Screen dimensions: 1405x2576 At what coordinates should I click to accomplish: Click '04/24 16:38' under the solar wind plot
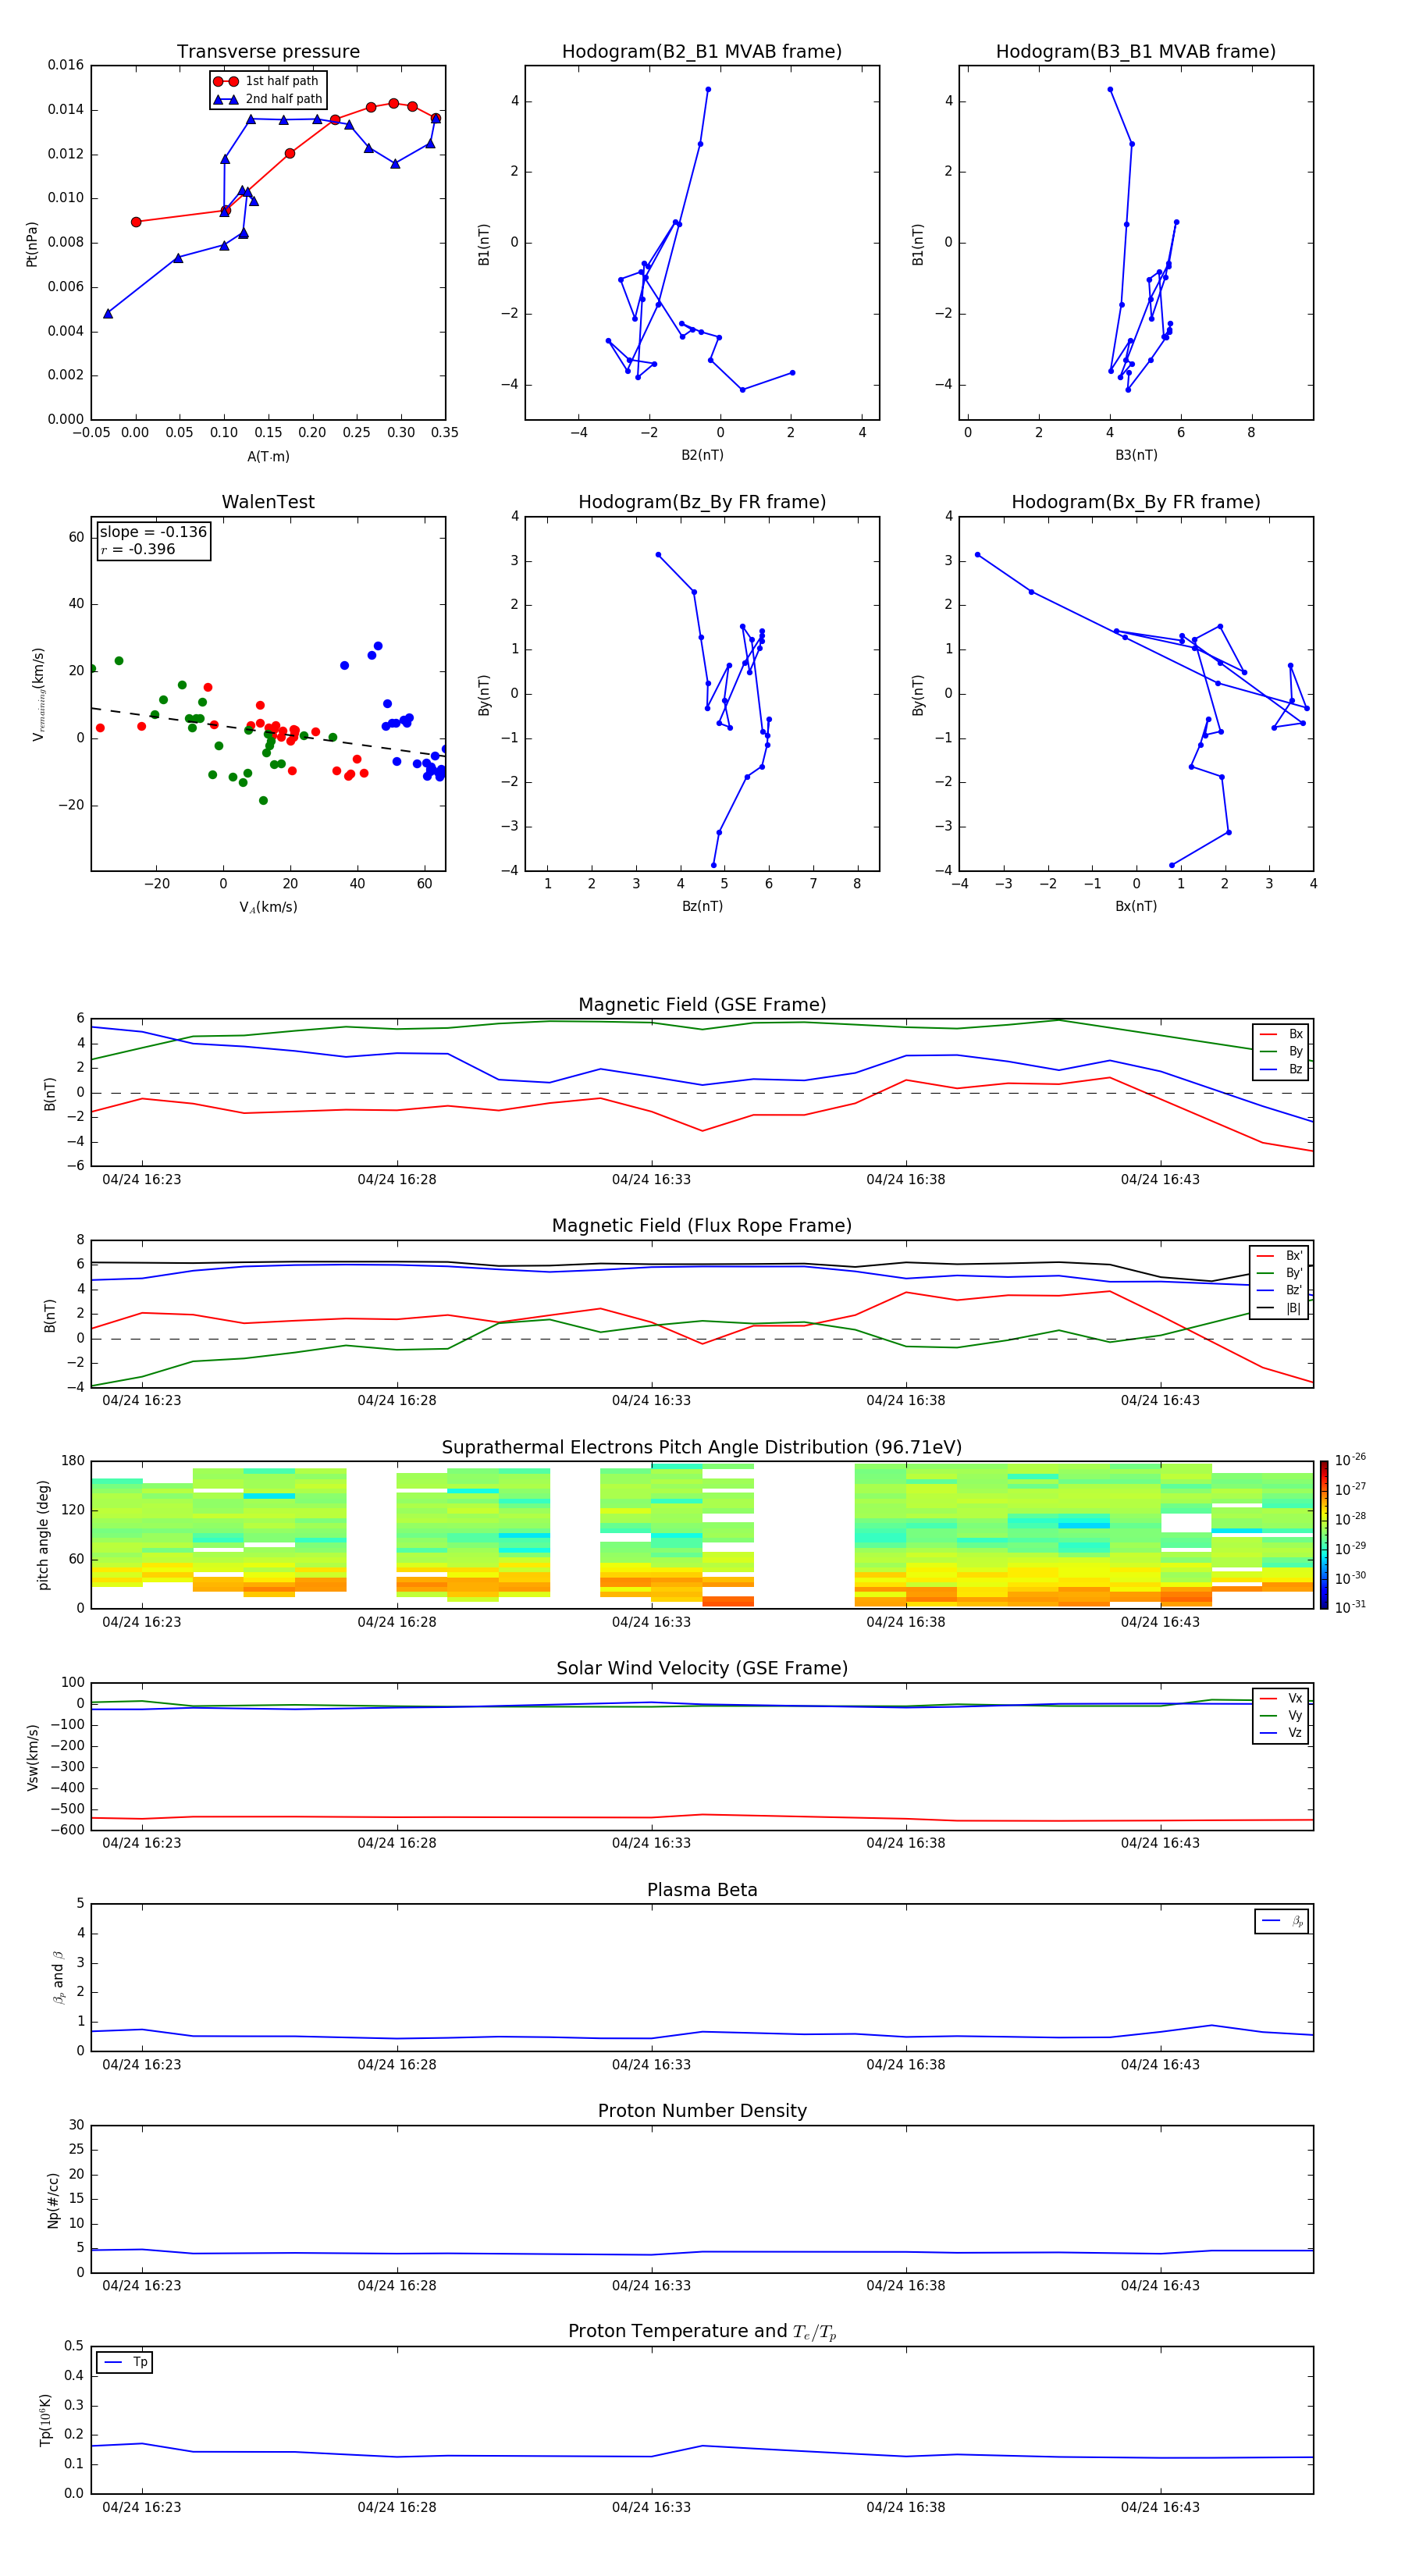(x=906, y=1843)
